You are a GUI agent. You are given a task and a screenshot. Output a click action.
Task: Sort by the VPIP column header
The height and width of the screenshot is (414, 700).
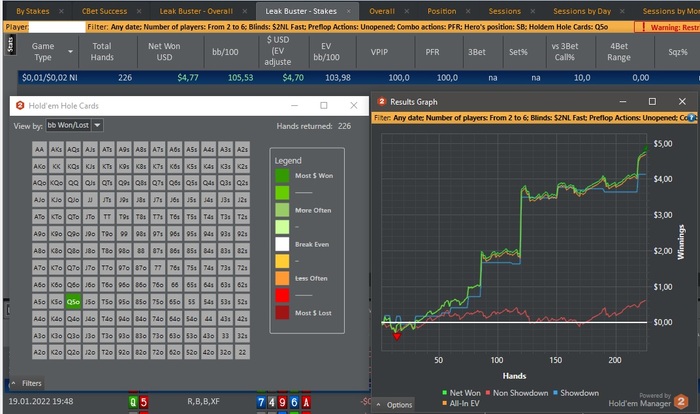(379, 52)
